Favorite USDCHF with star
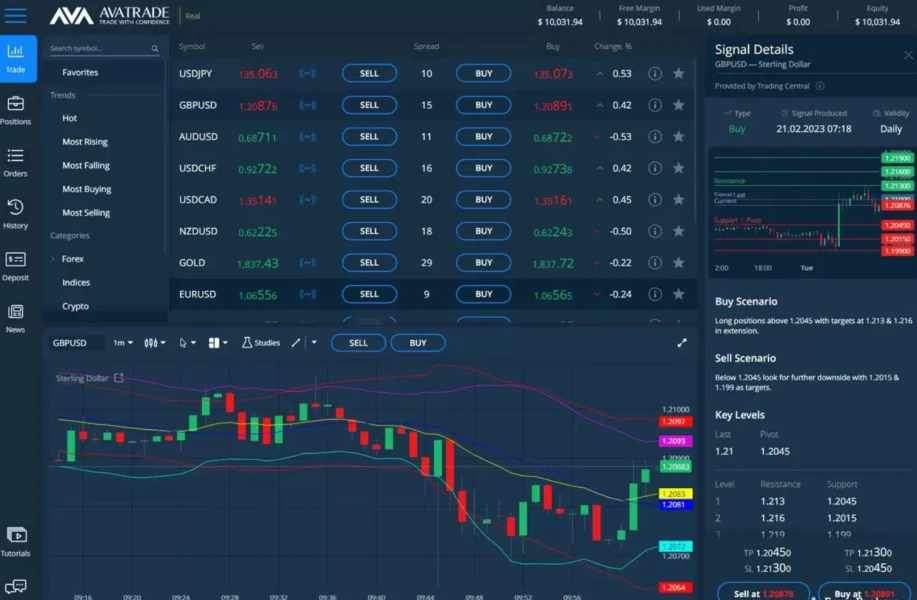917x600 pixels. (x=678, y=168)
